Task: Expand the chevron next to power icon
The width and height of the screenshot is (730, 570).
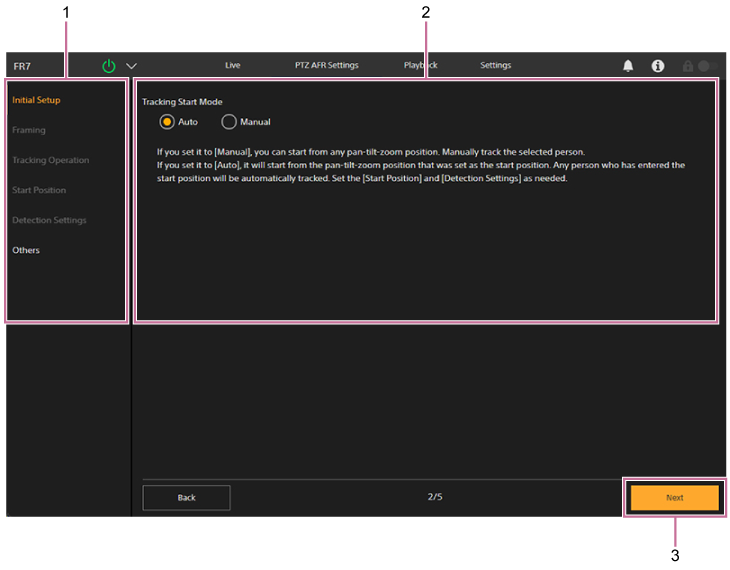Action: 131,66
